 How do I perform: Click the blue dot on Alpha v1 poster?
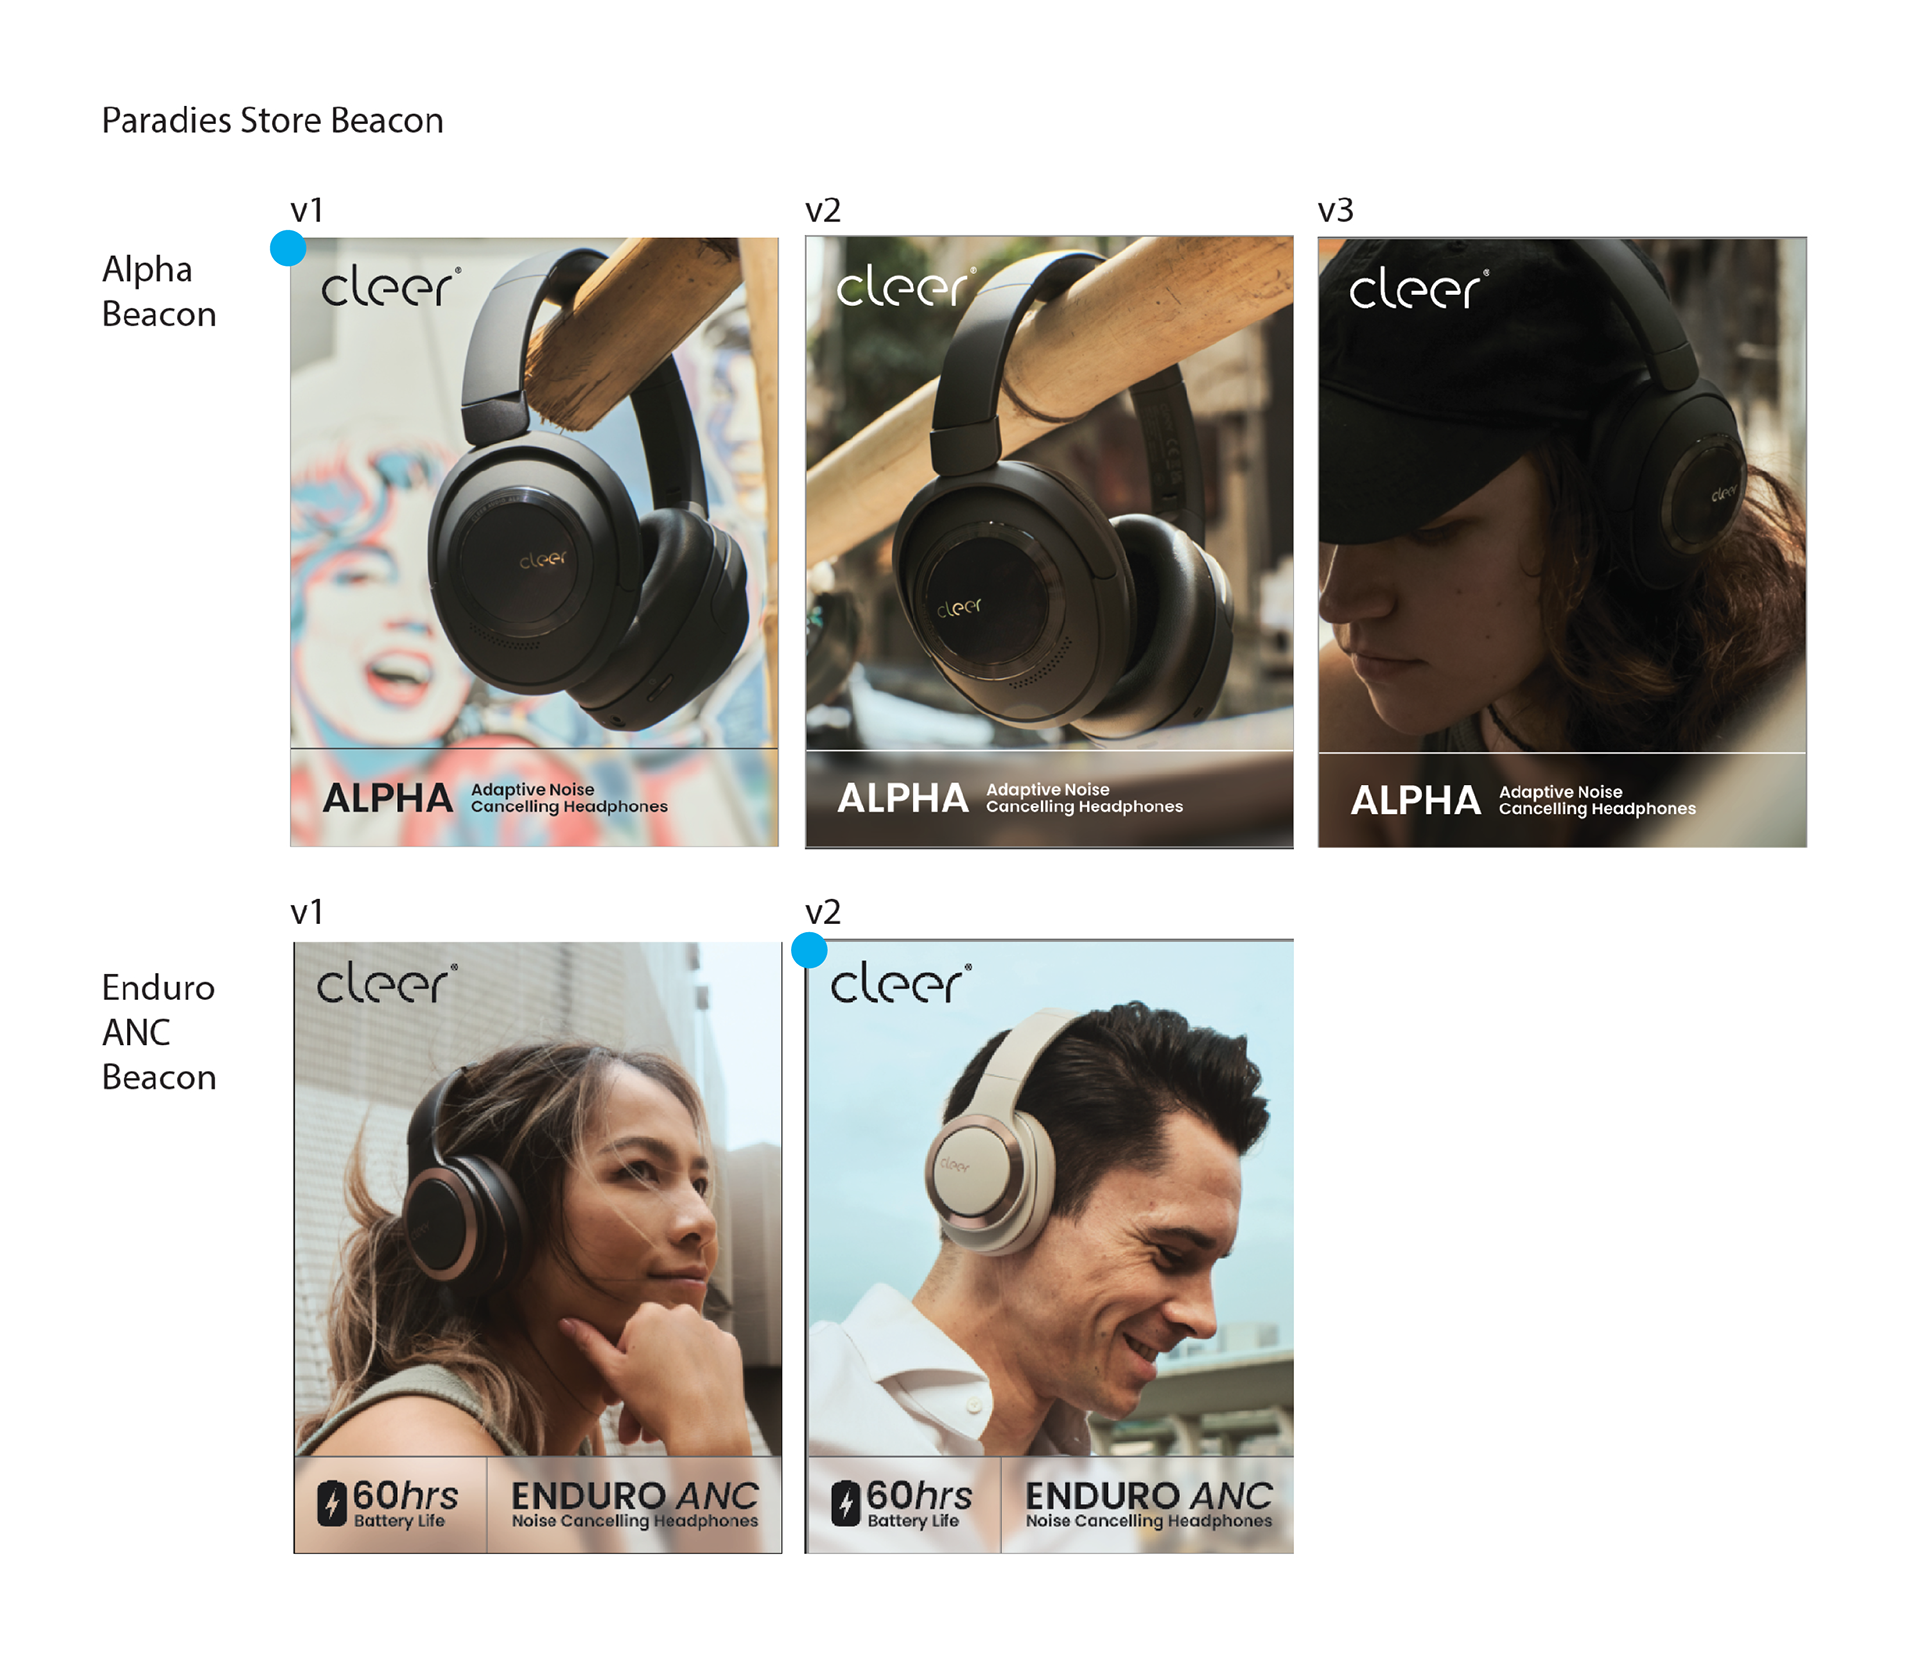[288, 248]
